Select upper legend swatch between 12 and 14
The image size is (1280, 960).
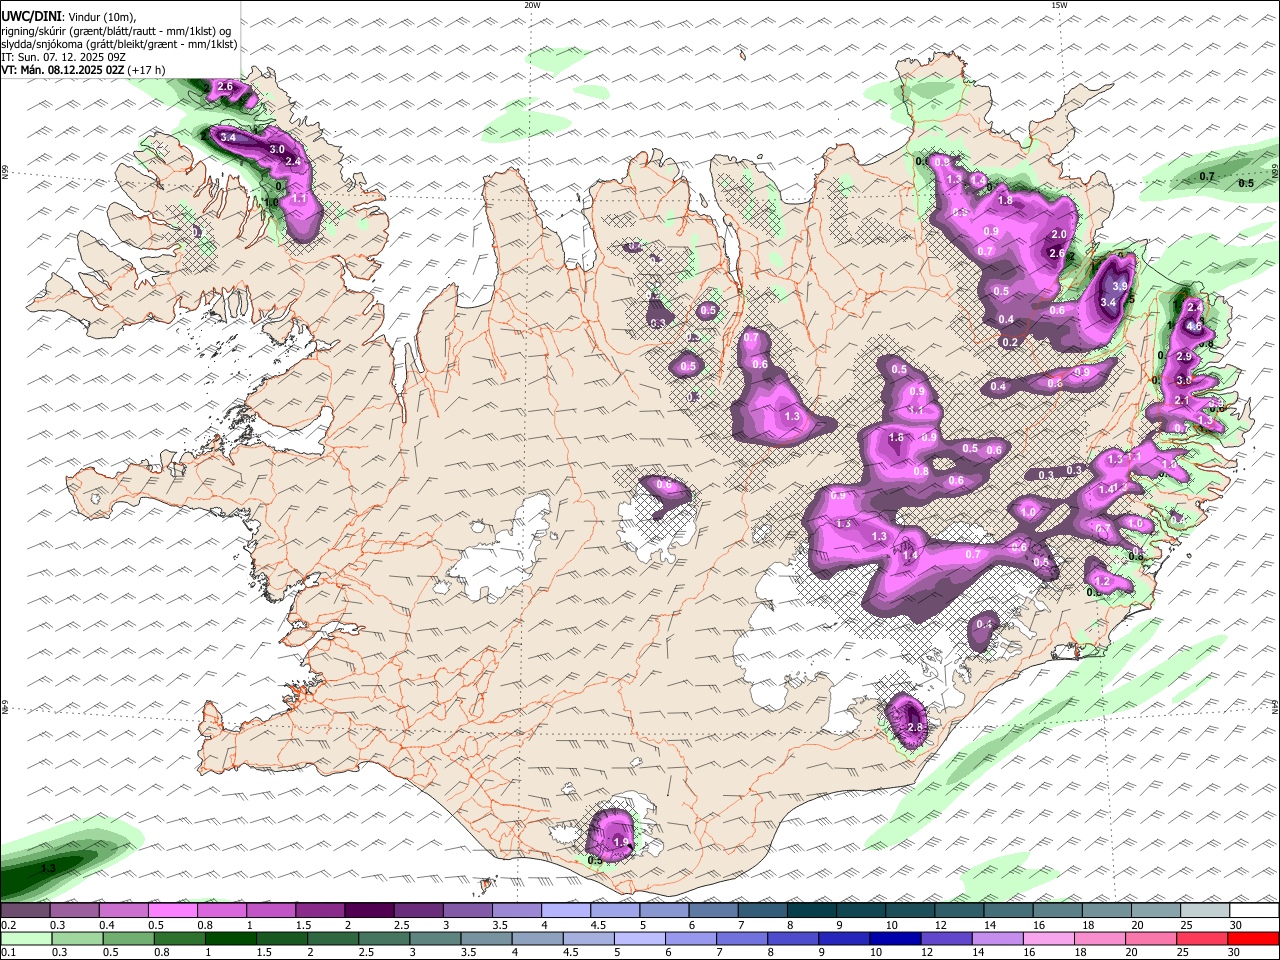960,910
